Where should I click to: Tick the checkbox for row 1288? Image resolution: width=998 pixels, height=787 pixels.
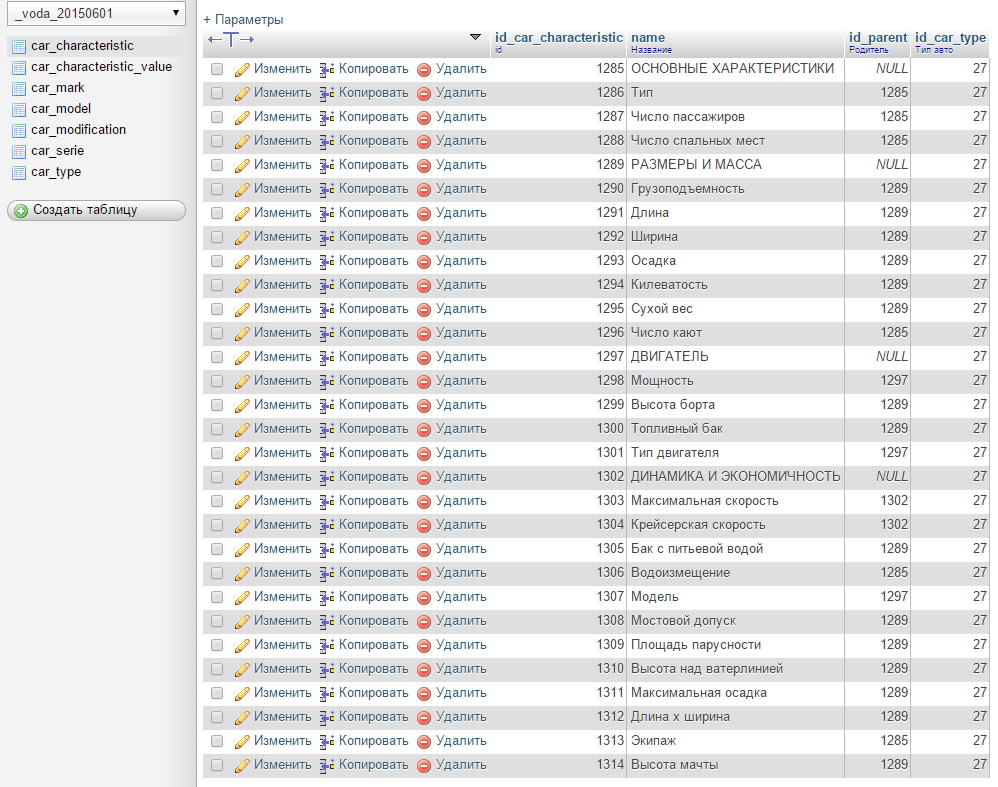[x=217, y=141]
